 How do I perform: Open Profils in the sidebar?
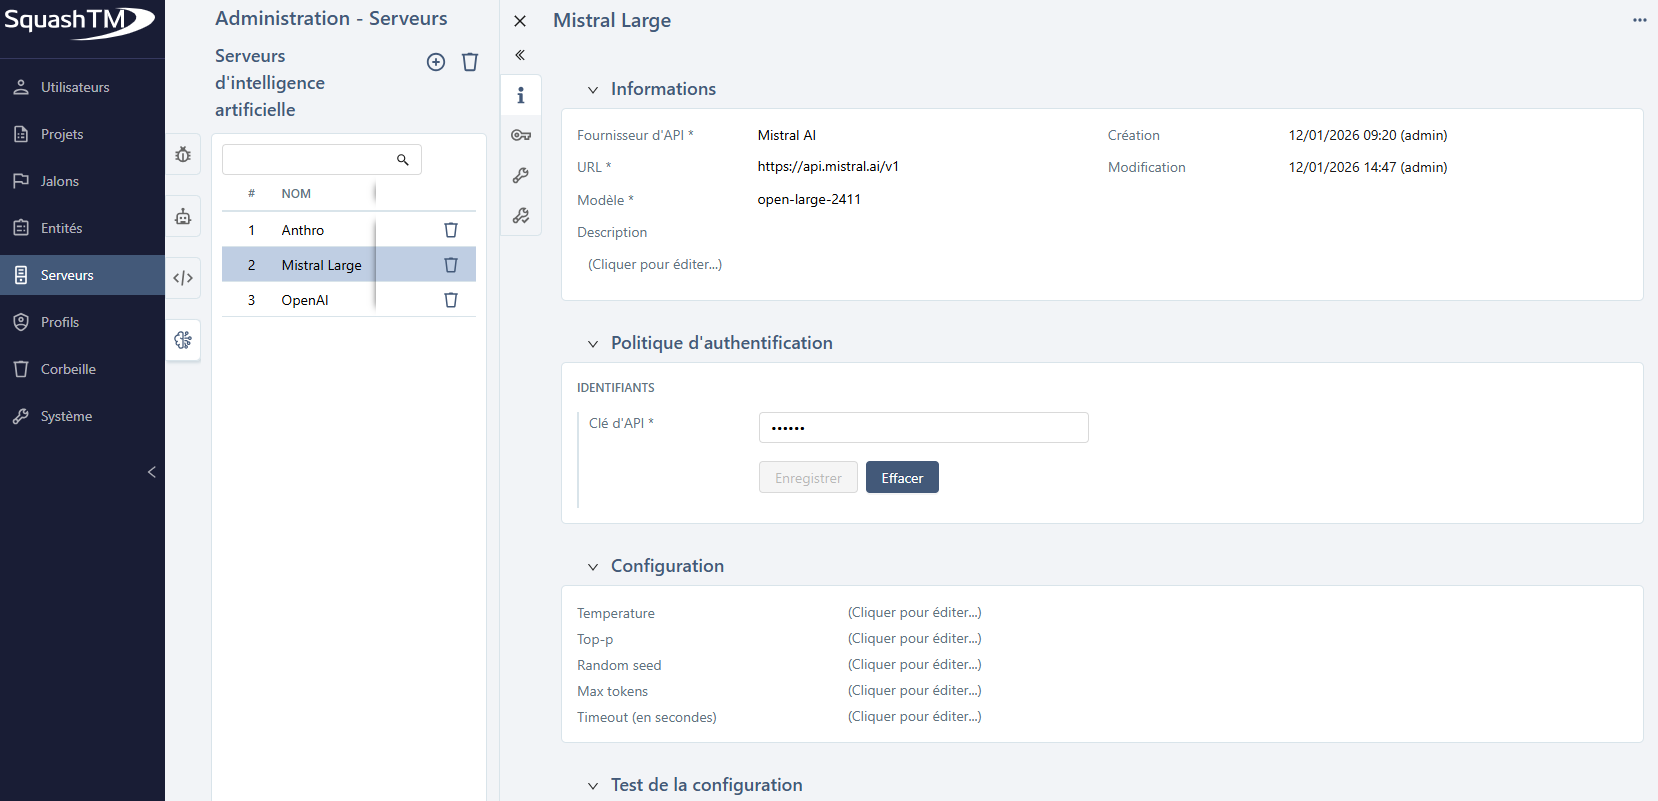pyautogui.click(x=82, y=322)
